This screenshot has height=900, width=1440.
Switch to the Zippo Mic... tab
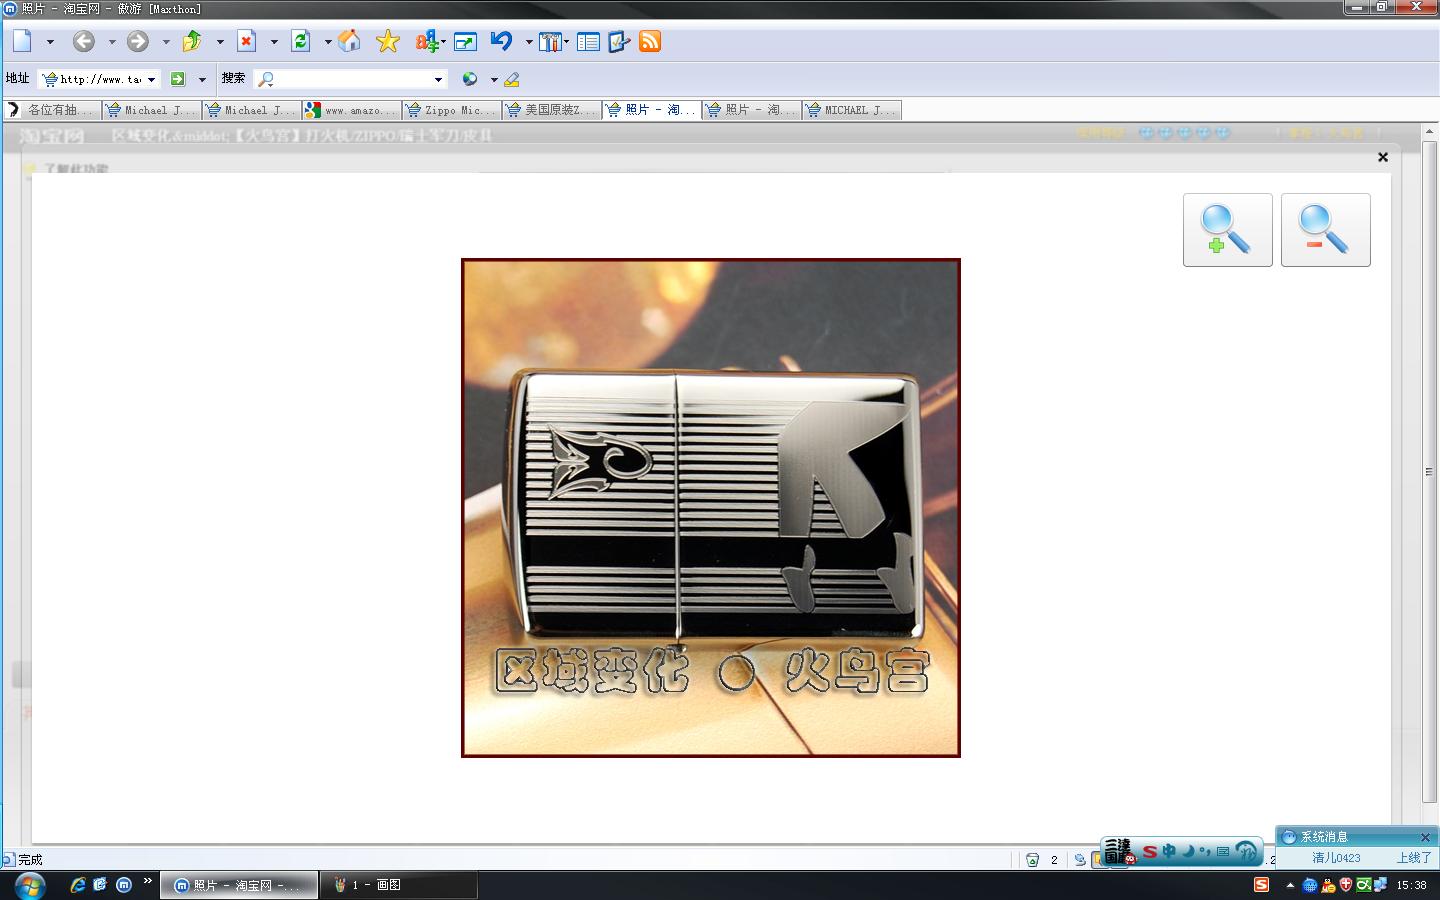[x=452, y=110]
